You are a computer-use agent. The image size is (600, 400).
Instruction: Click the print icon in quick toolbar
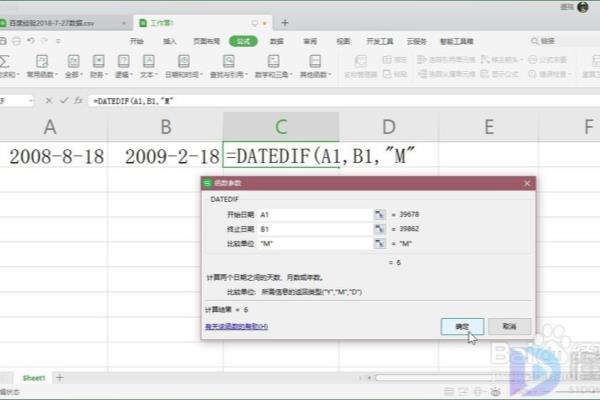tap(16, 41)
